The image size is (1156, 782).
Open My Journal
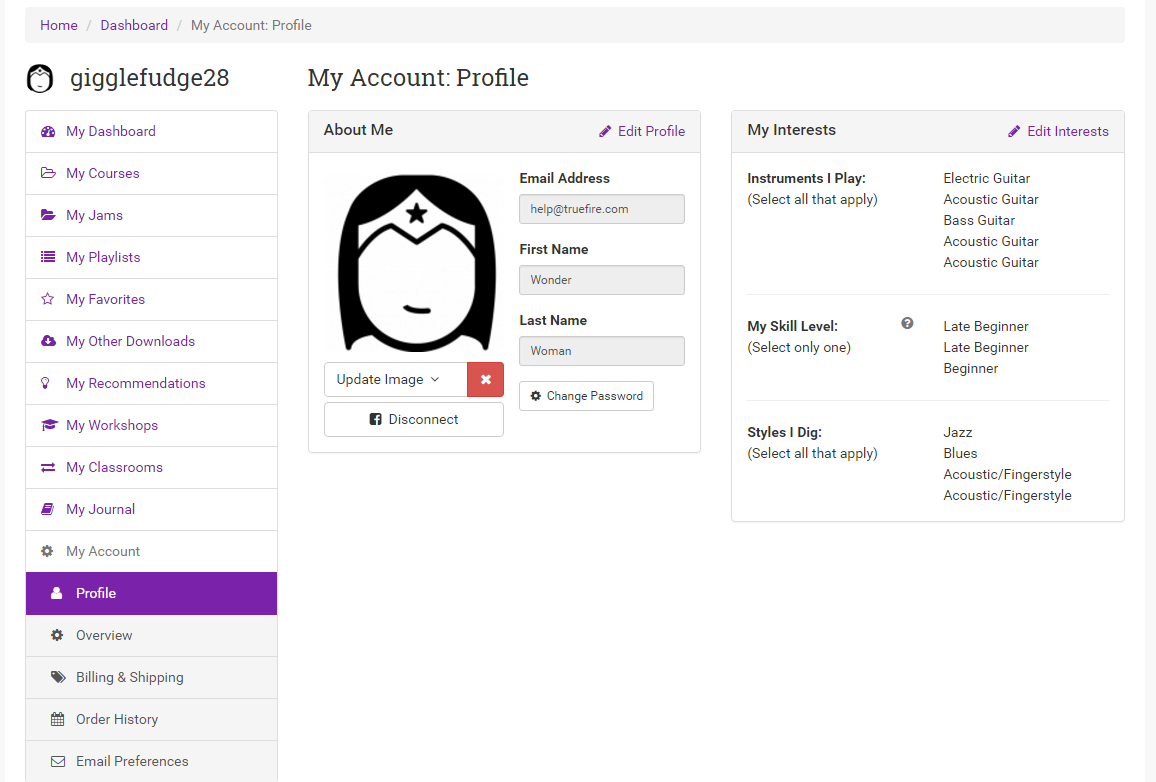pyautogui.click(x=151, y=510)
